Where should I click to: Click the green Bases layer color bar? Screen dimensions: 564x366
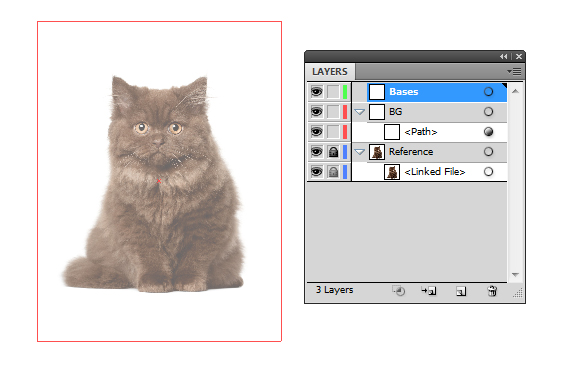coord(345,92)
